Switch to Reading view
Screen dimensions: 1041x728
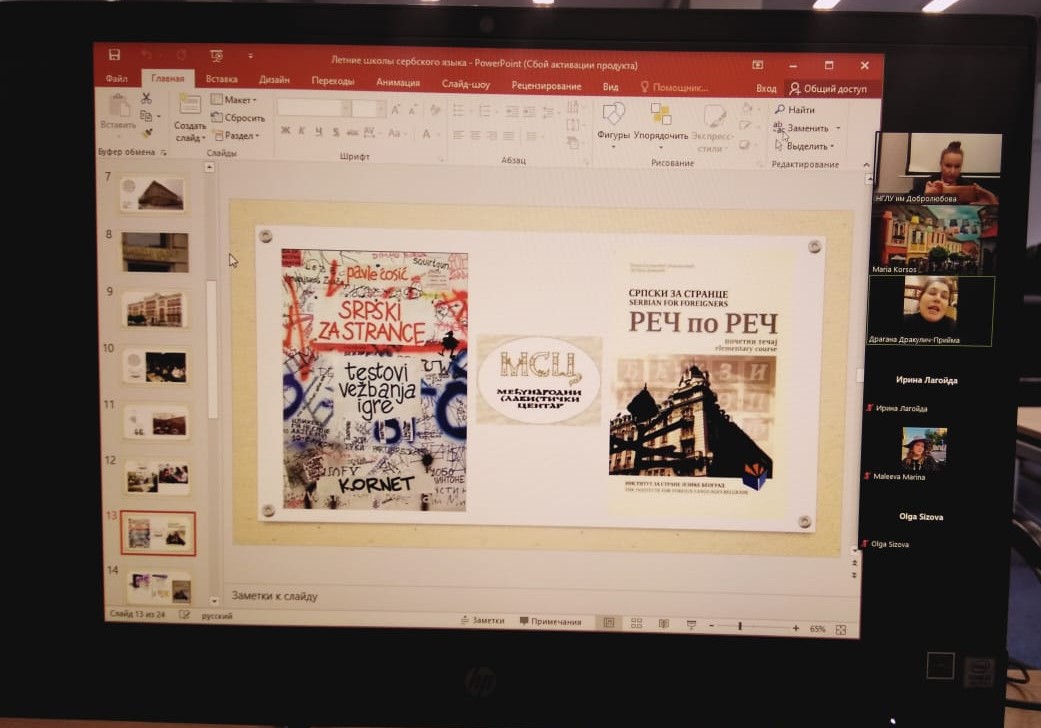(x=663, y=624)
